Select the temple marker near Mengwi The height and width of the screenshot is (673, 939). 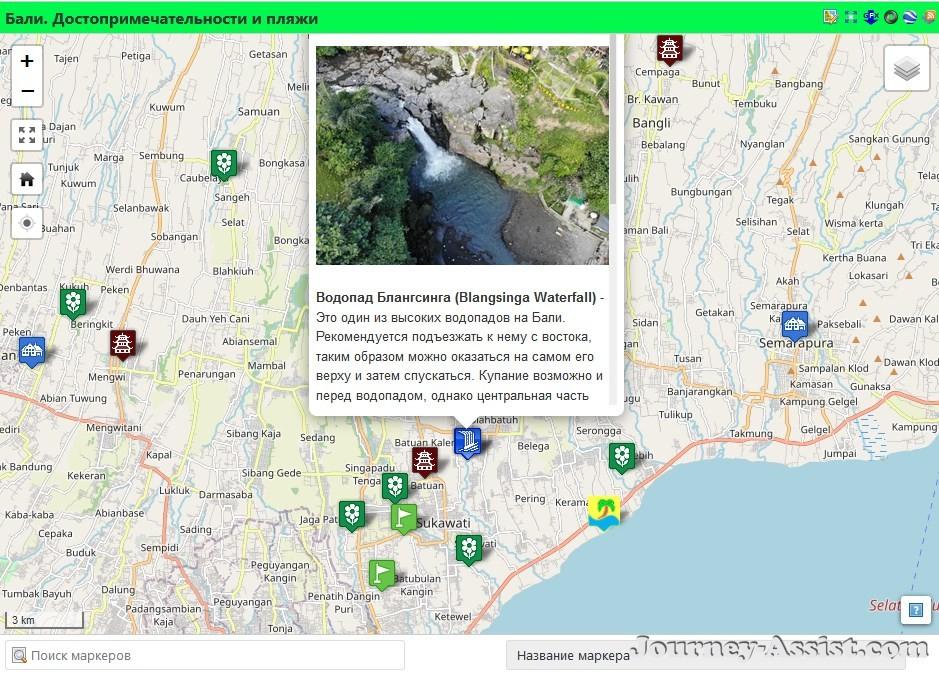pos(123,345)
